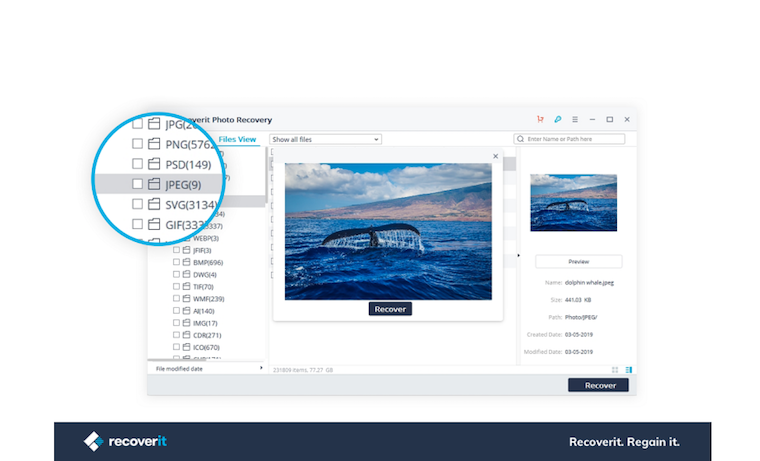Check the TIF(70) checkbox
760x461 pixels.
click(x=176, y=286)
